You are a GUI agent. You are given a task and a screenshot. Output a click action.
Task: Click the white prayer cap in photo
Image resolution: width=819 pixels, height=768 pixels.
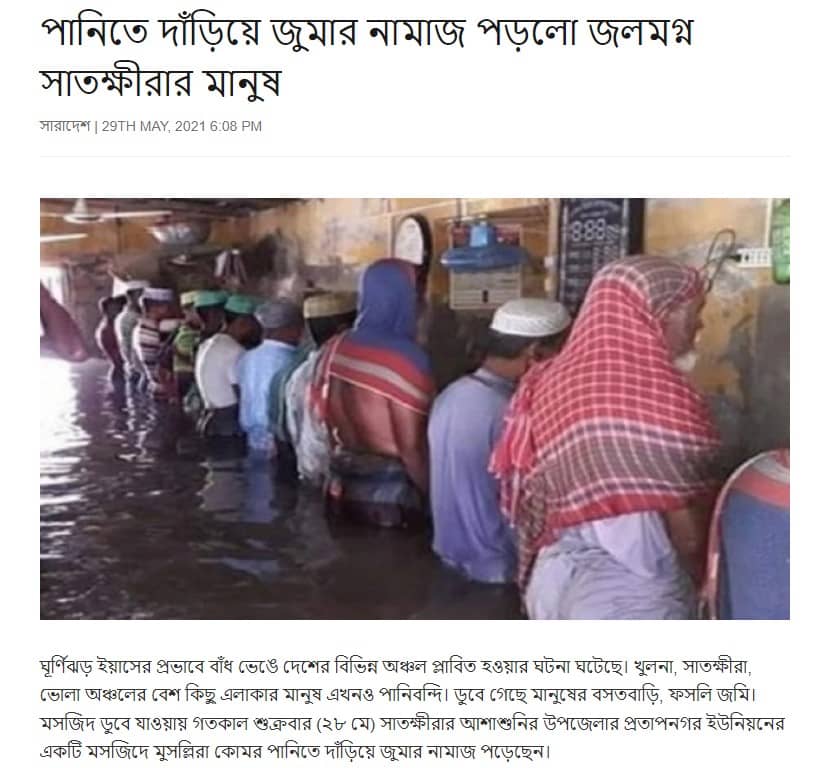point(530,317)
